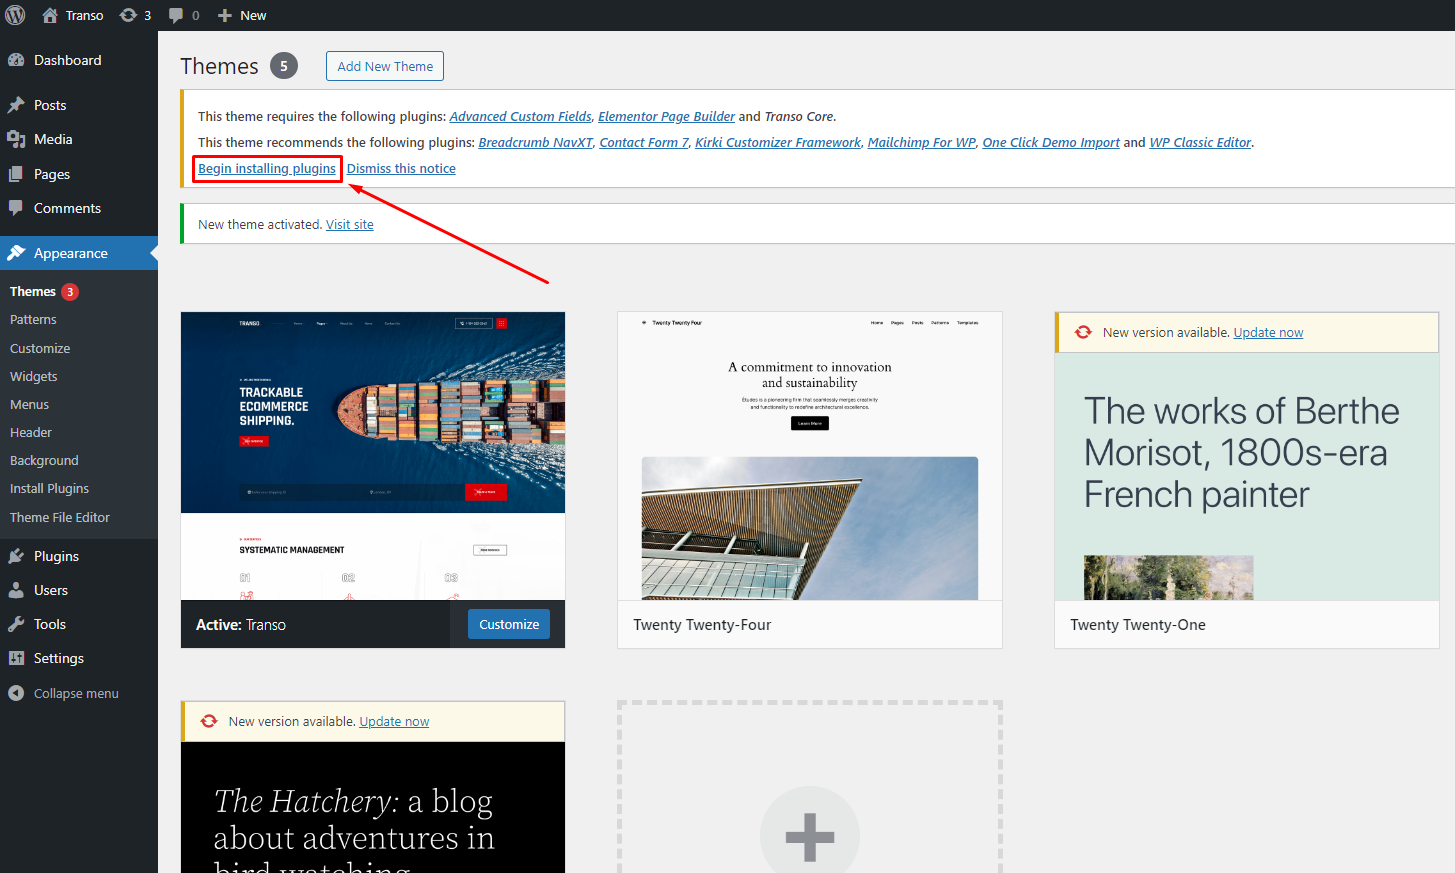Open Contact Form 7 link
The width and height of the screenshot is (1455, 873).
pyautogui.click(x=644, y=142)
